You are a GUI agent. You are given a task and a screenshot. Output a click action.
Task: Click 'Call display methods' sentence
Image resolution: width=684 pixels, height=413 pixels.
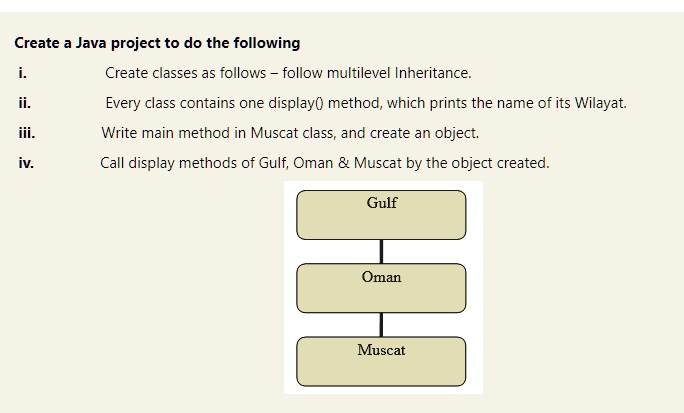[x=325, y=163]
